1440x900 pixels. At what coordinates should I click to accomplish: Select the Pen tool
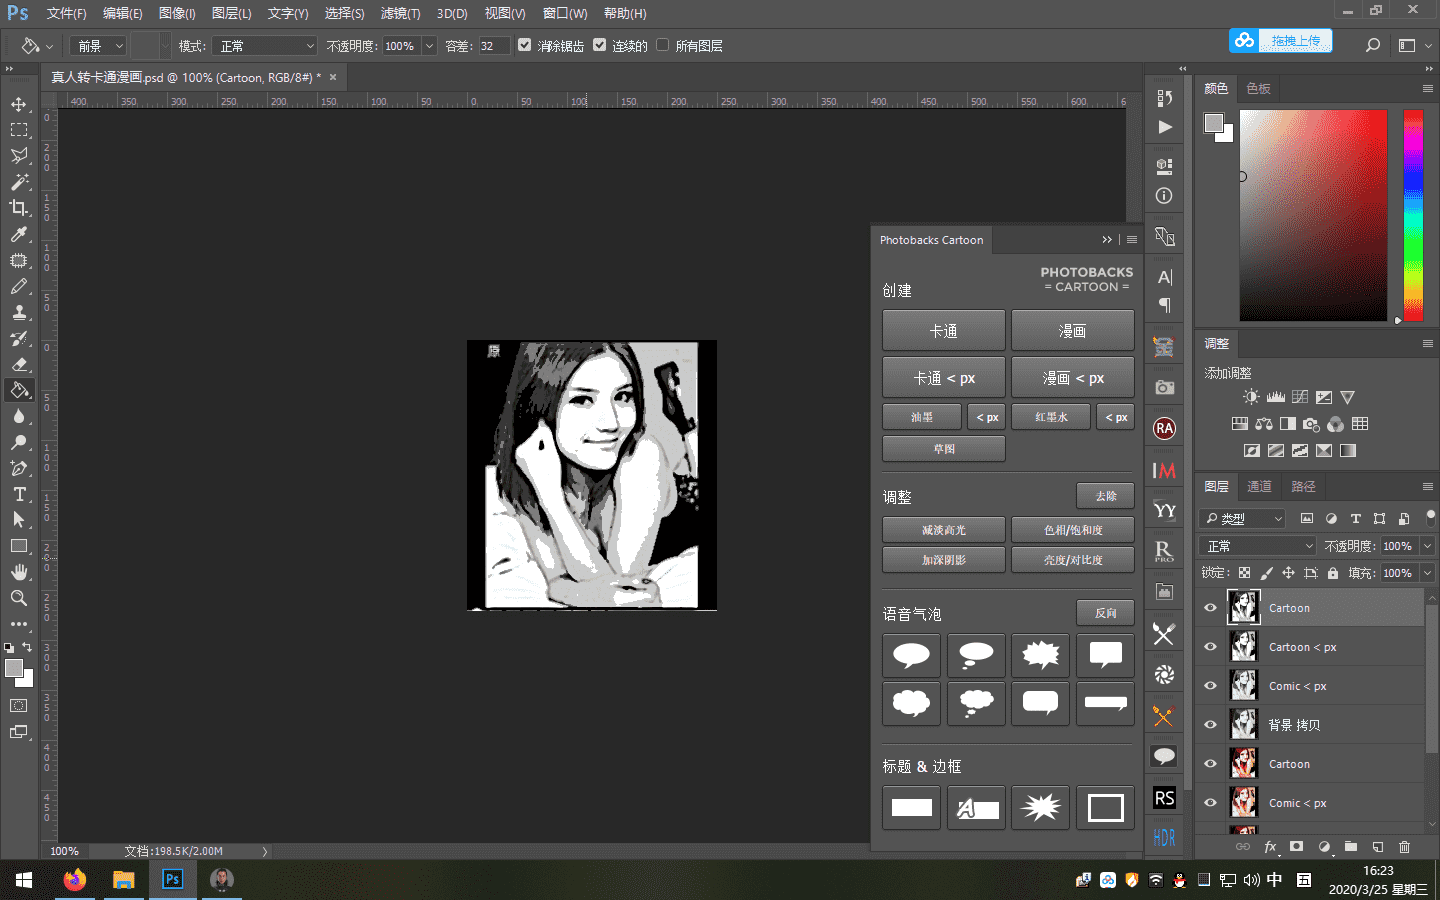click(x=19, y=468)
